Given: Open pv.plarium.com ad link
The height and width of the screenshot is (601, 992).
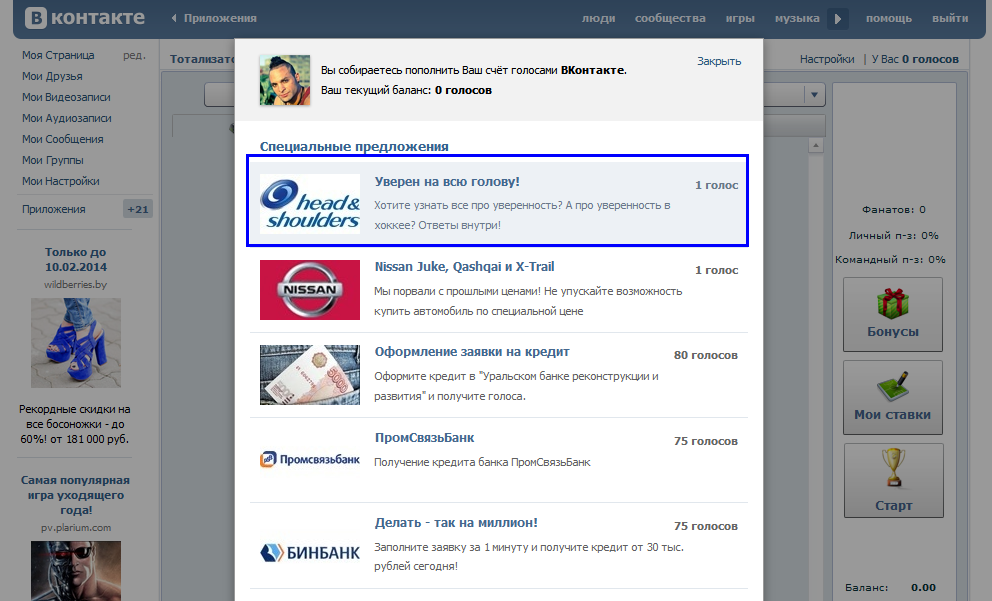Looking at the screenshot, I should [x=76, y=528].
